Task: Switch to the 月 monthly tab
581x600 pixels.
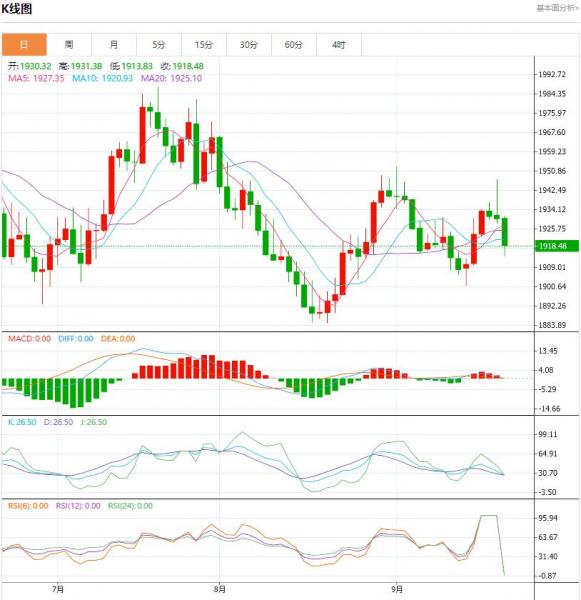Action: 114,44
